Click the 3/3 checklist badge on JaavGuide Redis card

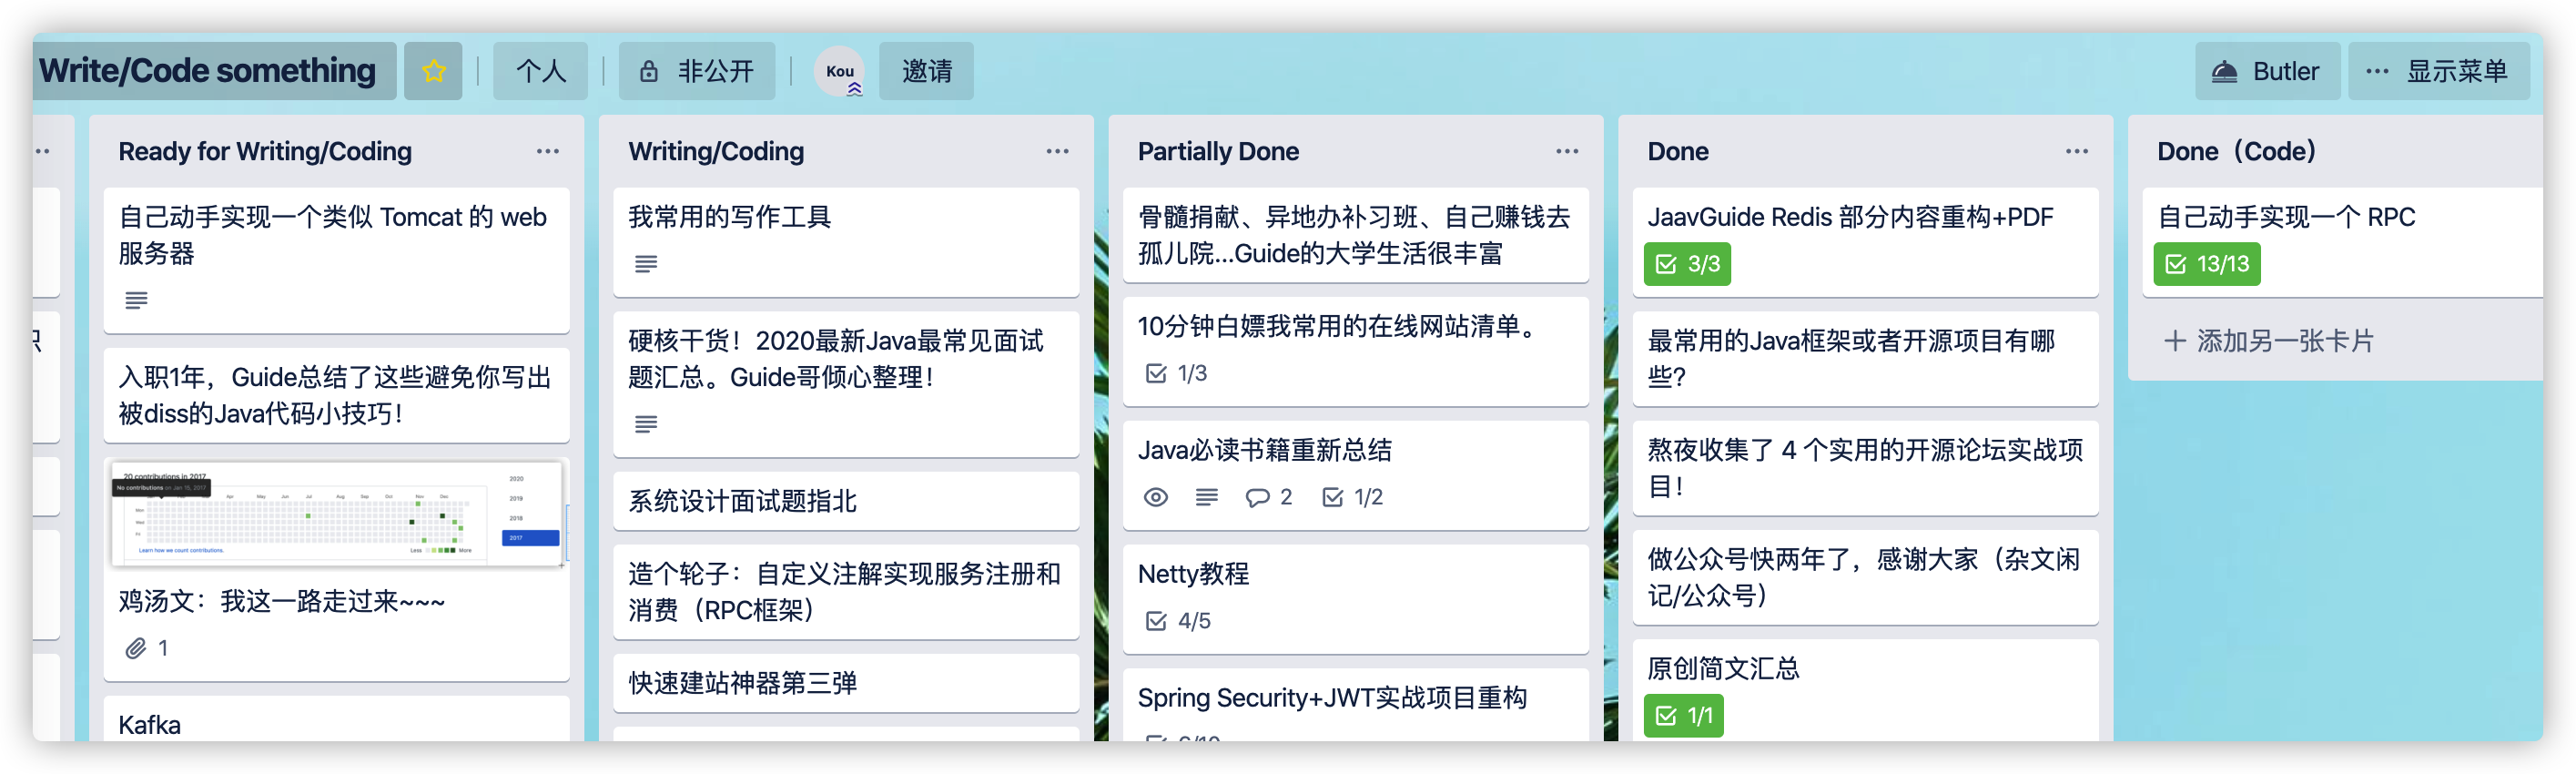coord(1687,264)
